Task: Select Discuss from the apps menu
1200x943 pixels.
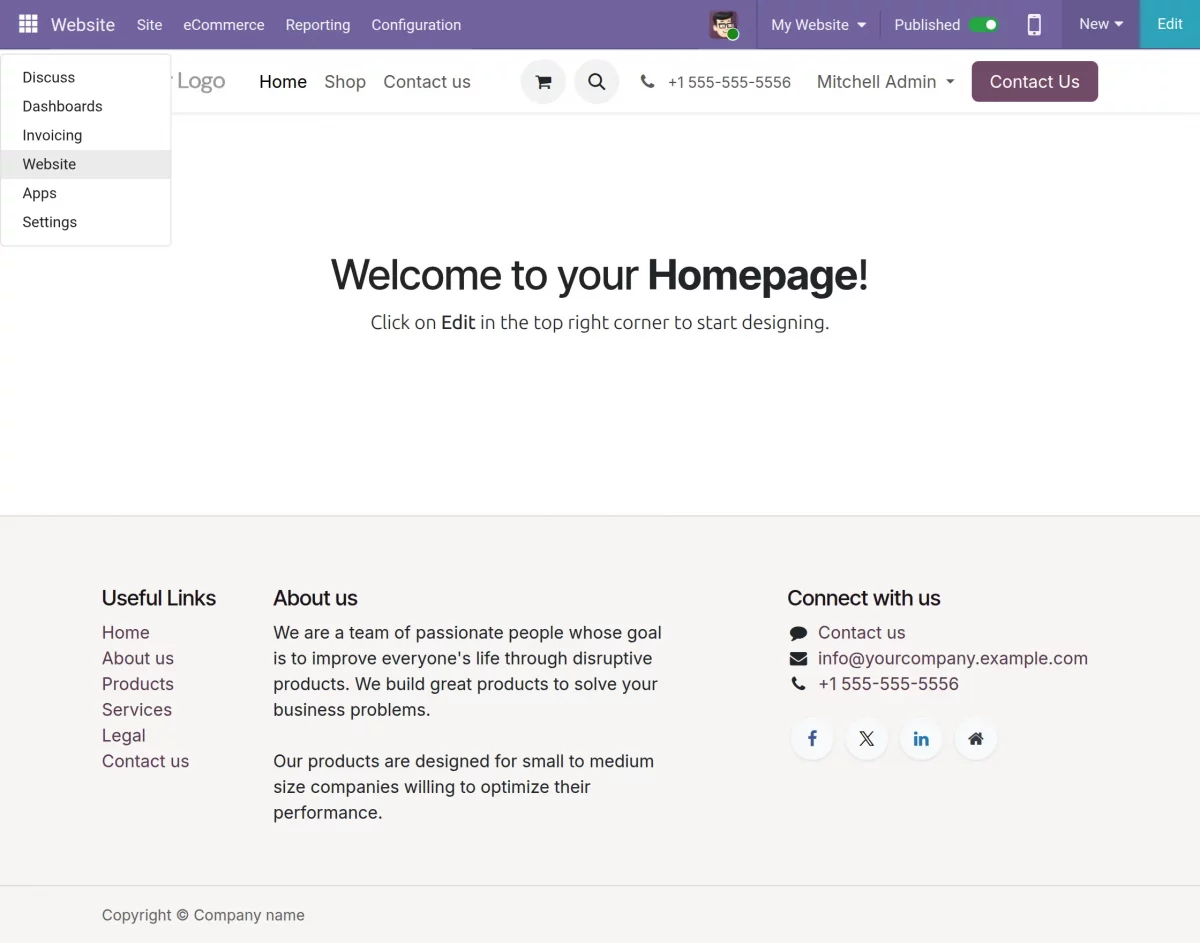Action: tap(86, 77)
